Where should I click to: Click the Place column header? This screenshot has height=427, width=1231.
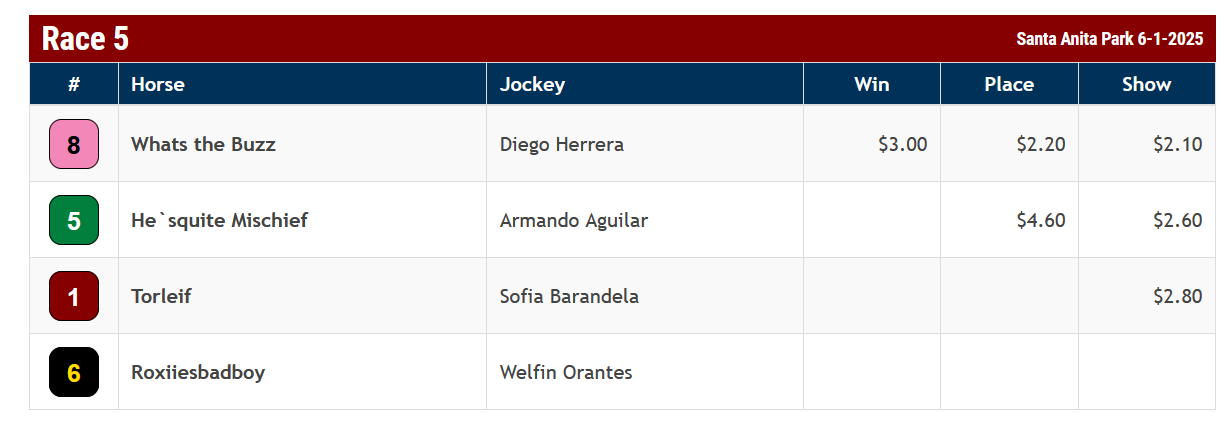tap(1008, 84)
